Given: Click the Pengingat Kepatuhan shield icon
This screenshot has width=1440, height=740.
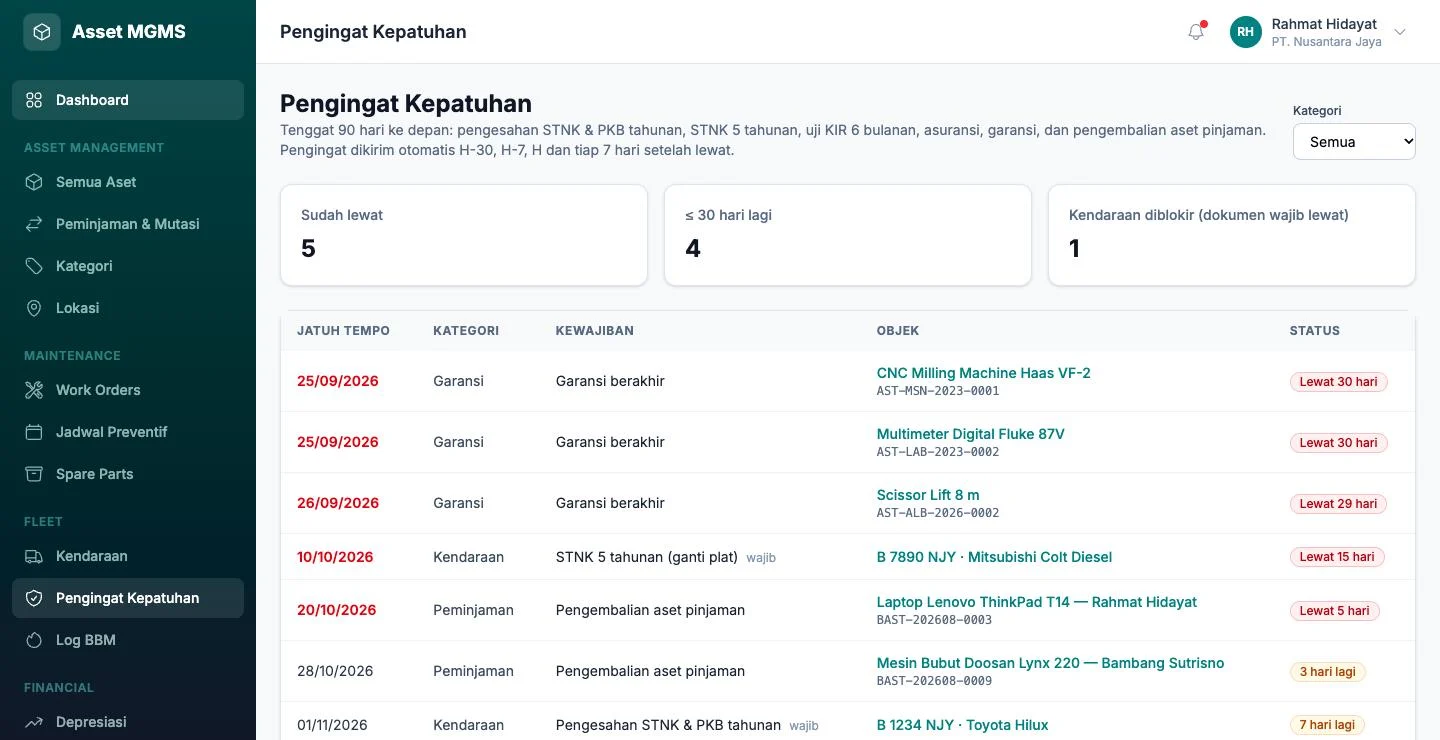Looking at the screenshot, I should (x=34, y=598).
